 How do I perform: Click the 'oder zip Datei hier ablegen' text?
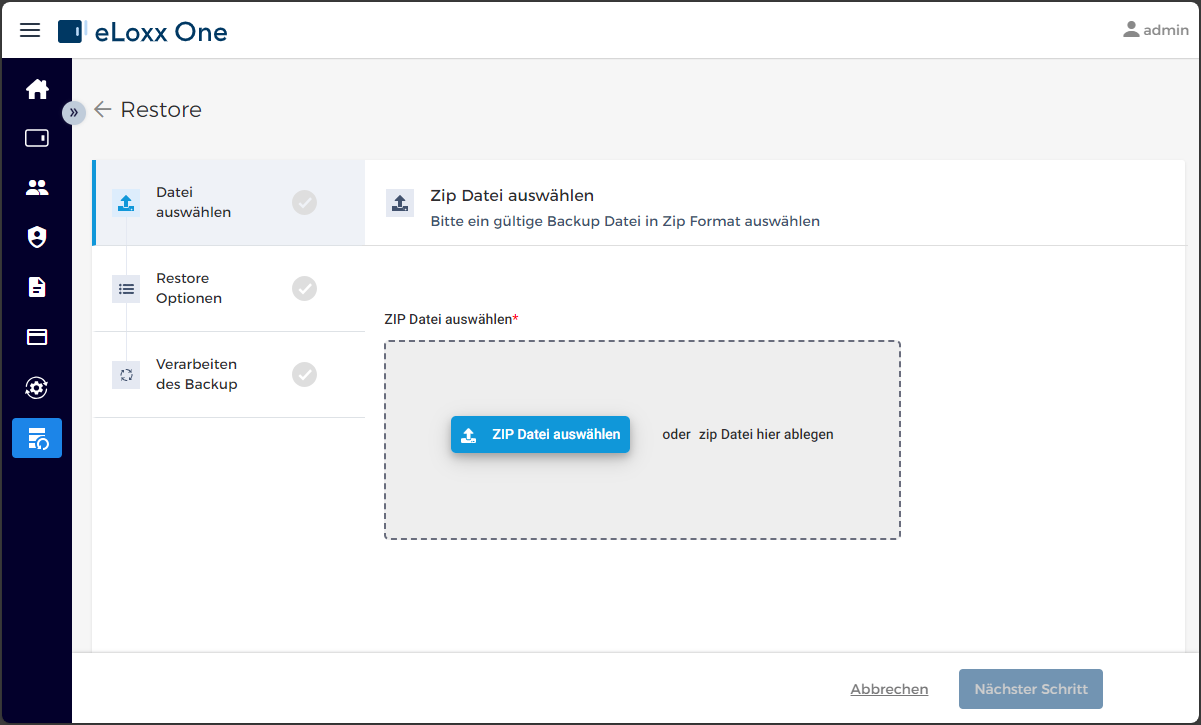748,434
